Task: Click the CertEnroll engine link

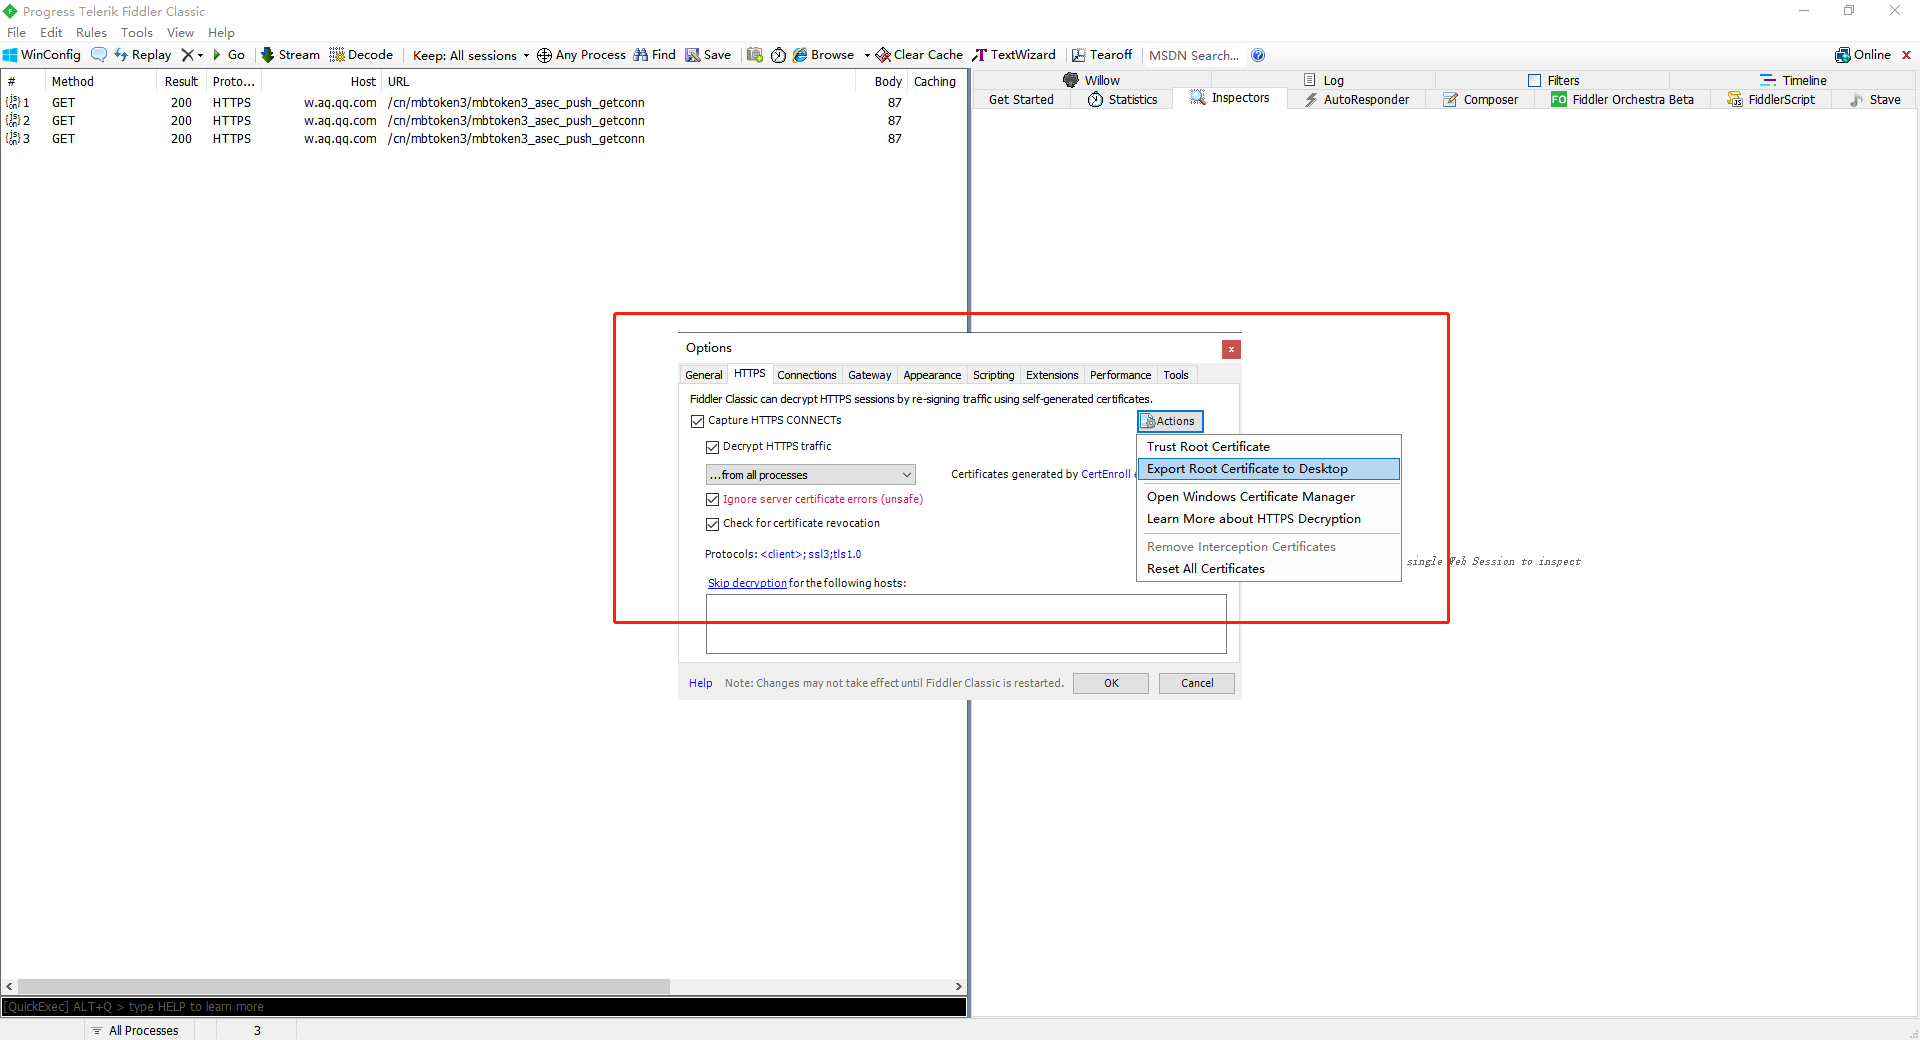Action: (1106, 474)
